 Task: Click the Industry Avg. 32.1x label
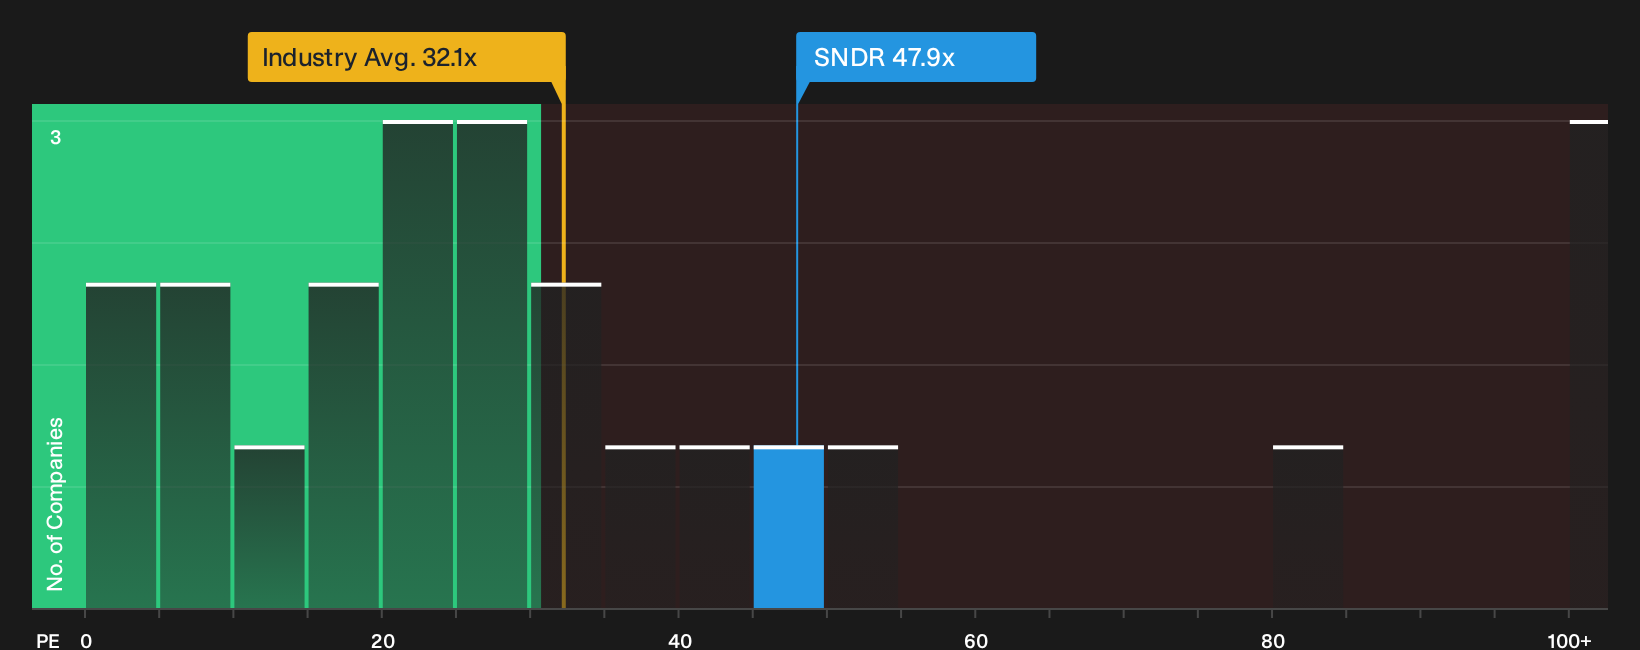406,57
